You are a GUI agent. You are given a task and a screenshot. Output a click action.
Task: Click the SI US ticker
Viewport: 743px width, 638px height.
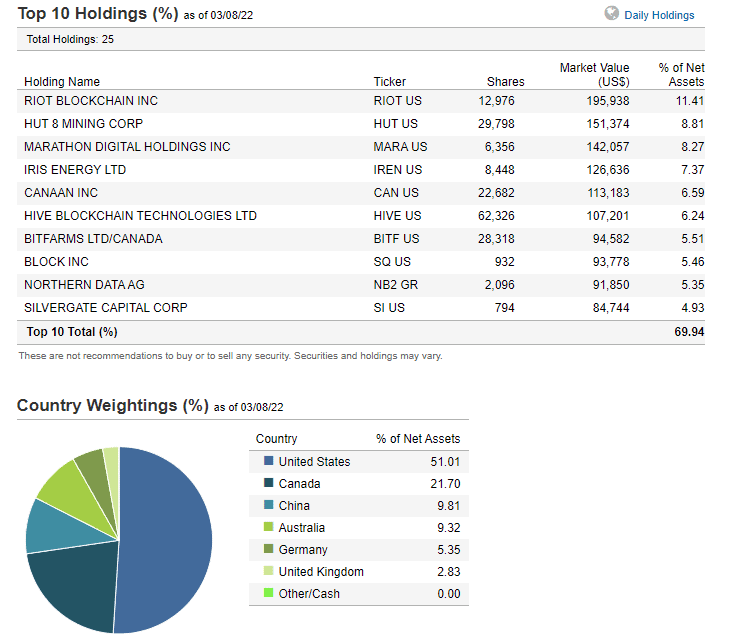[389, 308]
